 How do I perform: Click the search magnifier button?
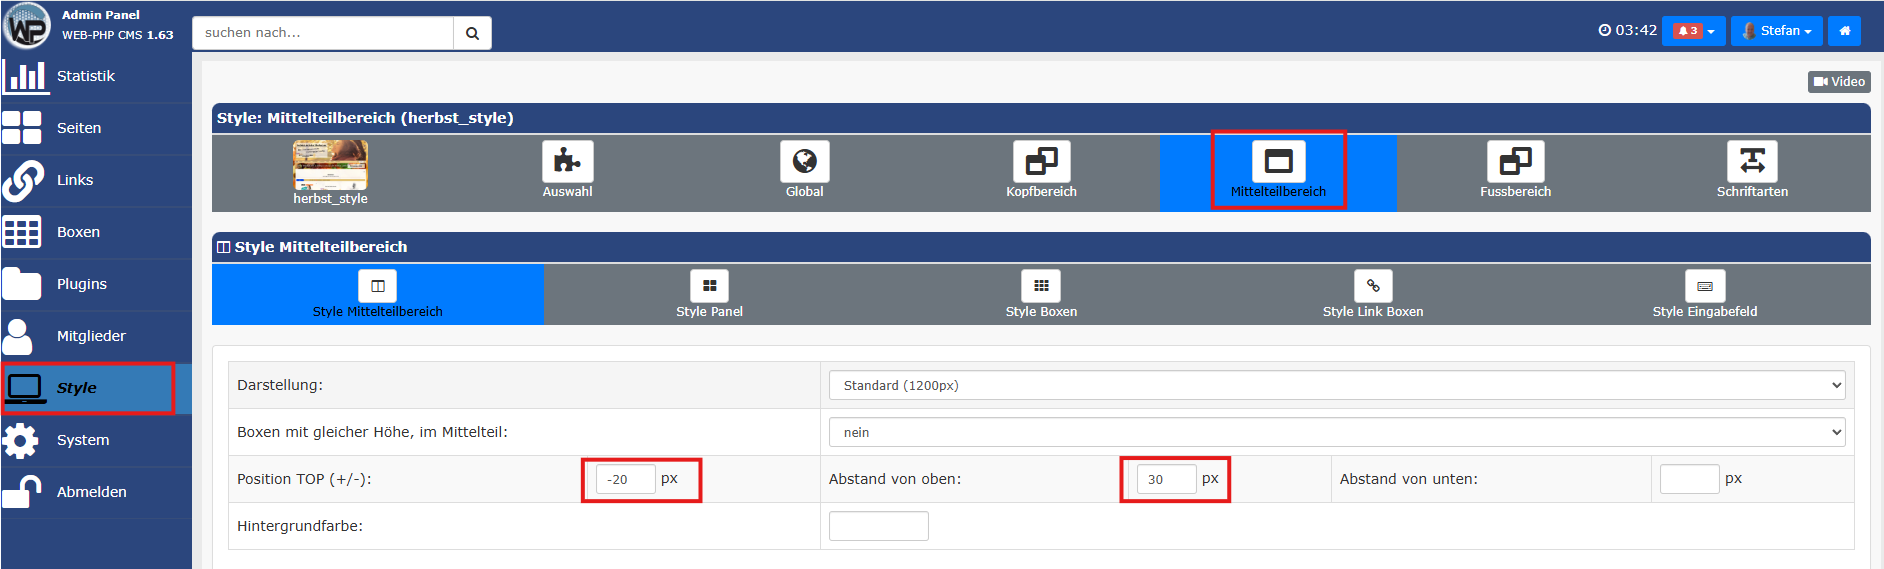[472, 33]
